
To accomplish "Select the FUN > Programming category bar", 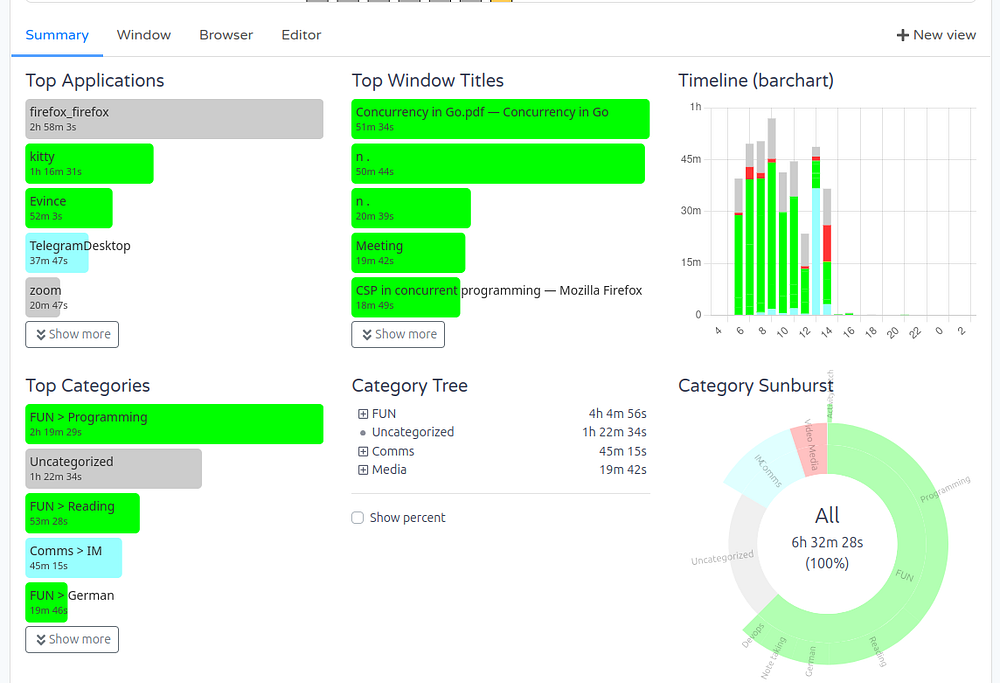I will 174,424.
